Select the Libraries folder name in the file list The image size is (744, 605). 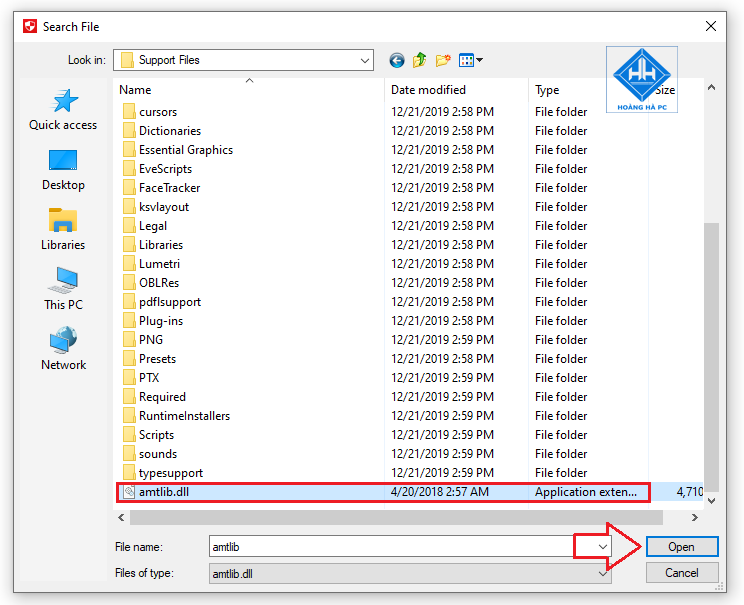click(x=161, y=245)
